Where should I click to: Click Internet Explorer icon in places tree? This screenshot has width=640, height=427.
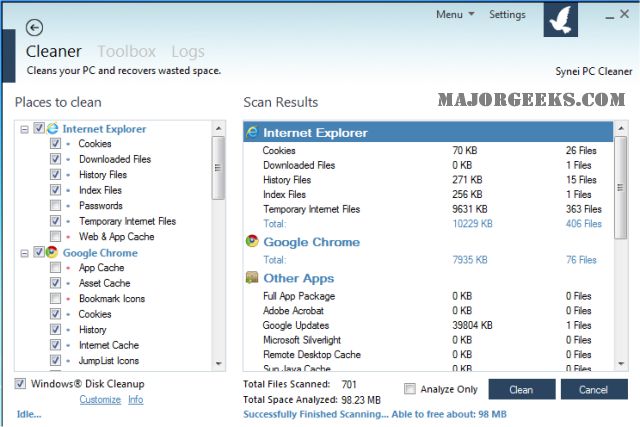53,129
